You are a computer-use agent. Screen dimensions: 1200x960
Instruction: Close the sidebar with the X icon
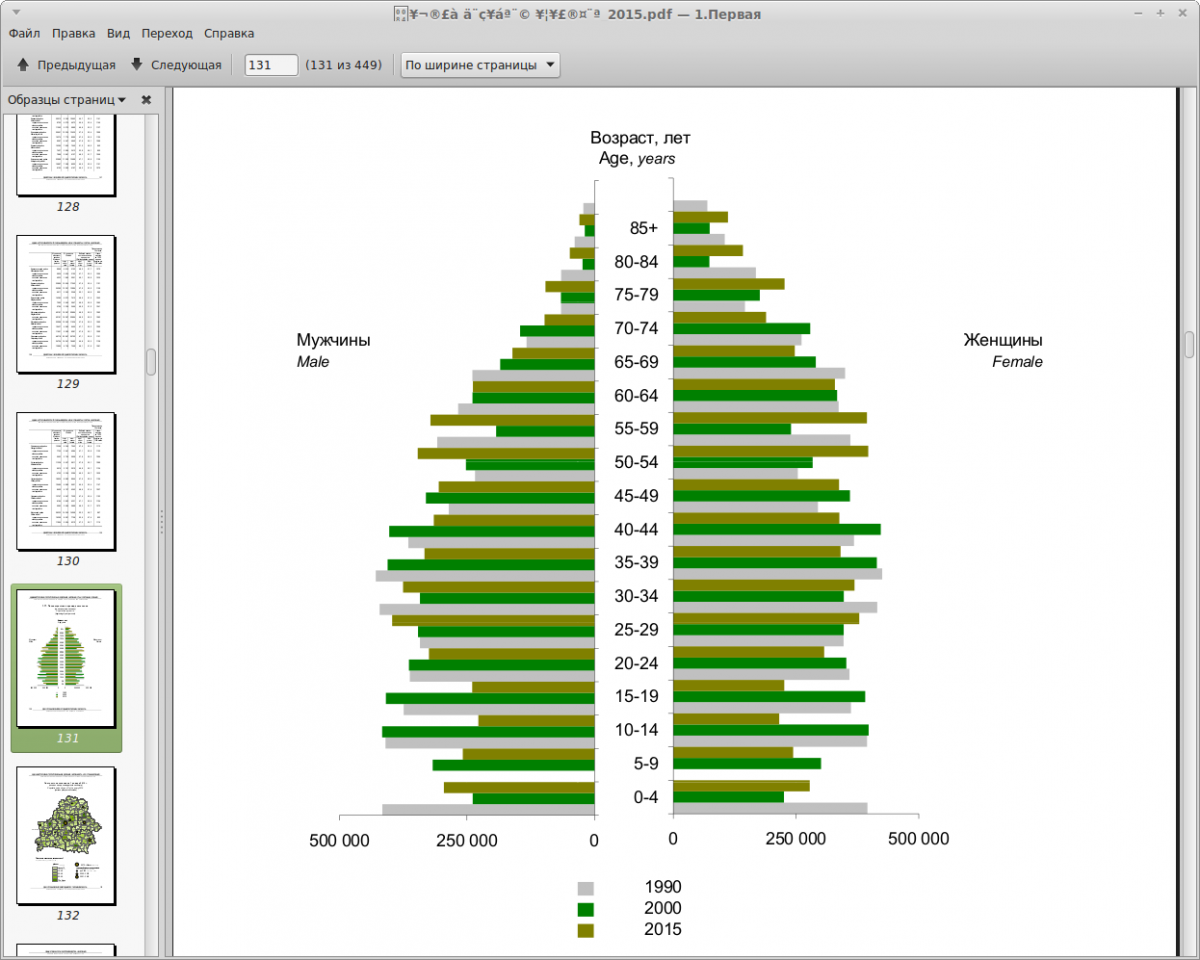(146, 100)
